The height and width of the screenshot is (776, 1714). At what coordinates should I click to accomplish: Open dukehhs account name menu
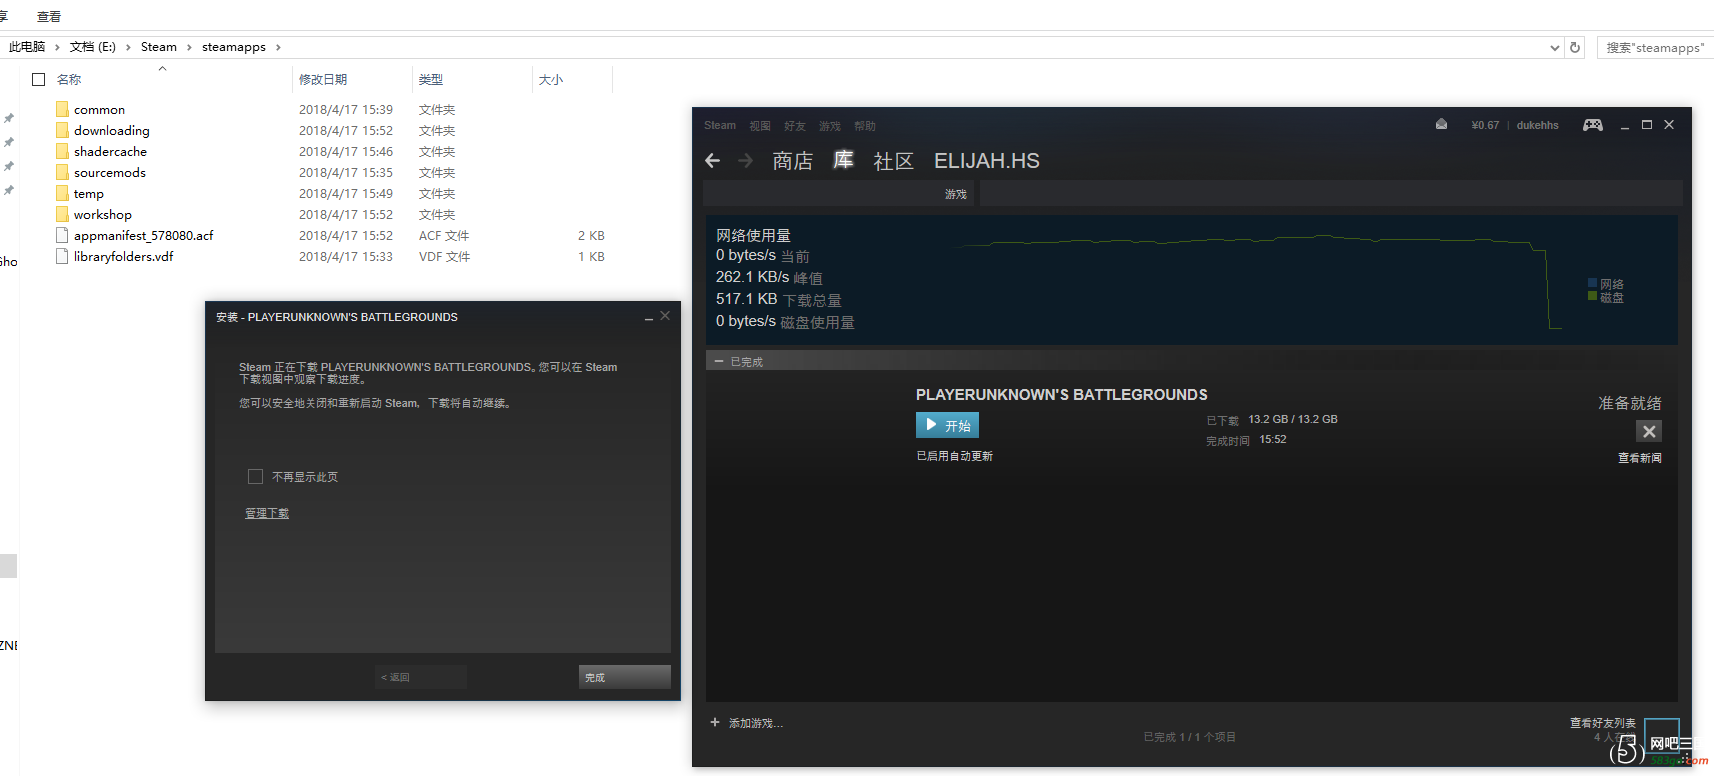1537,125
